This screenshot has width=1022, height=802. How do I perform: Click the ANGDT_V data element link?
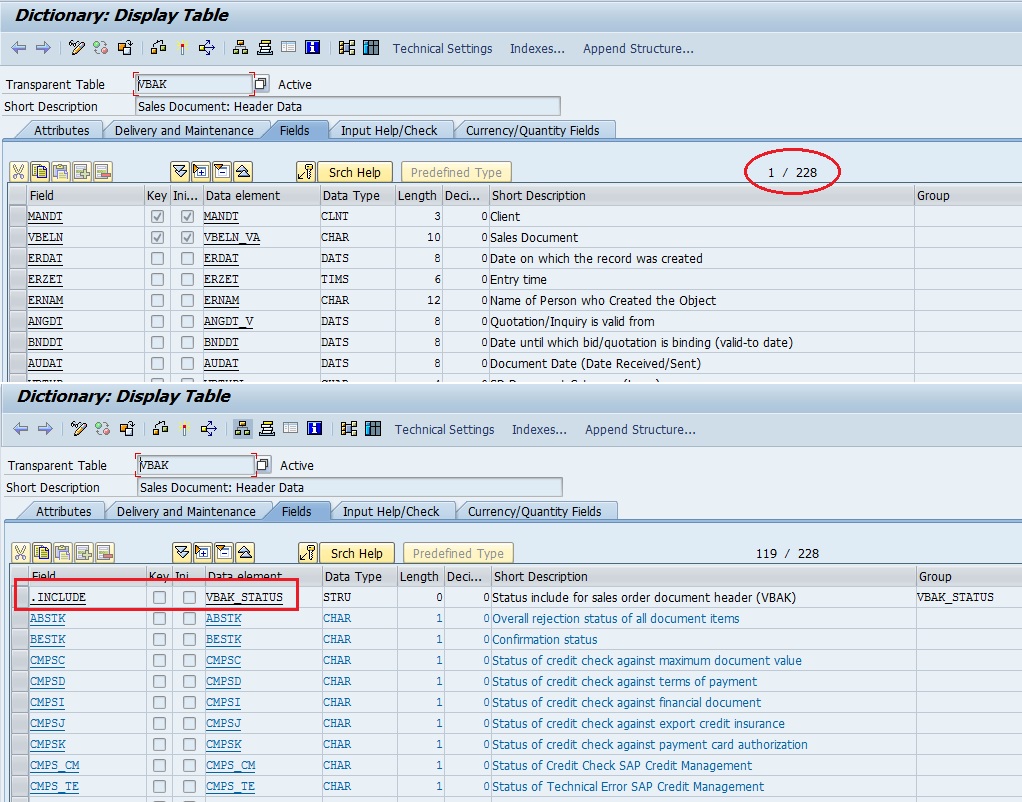point(228,321)
